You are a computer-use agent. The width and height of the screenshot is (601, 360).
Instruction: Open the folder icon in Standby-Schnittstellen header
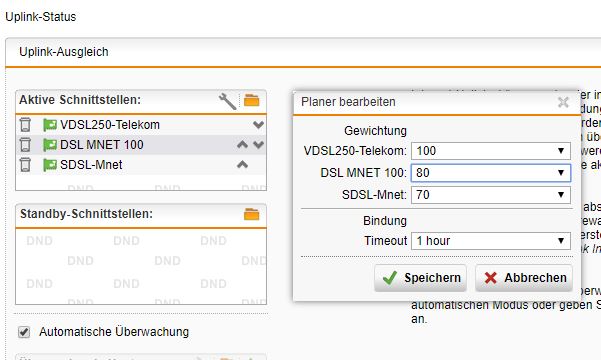[x=251, y=214]
